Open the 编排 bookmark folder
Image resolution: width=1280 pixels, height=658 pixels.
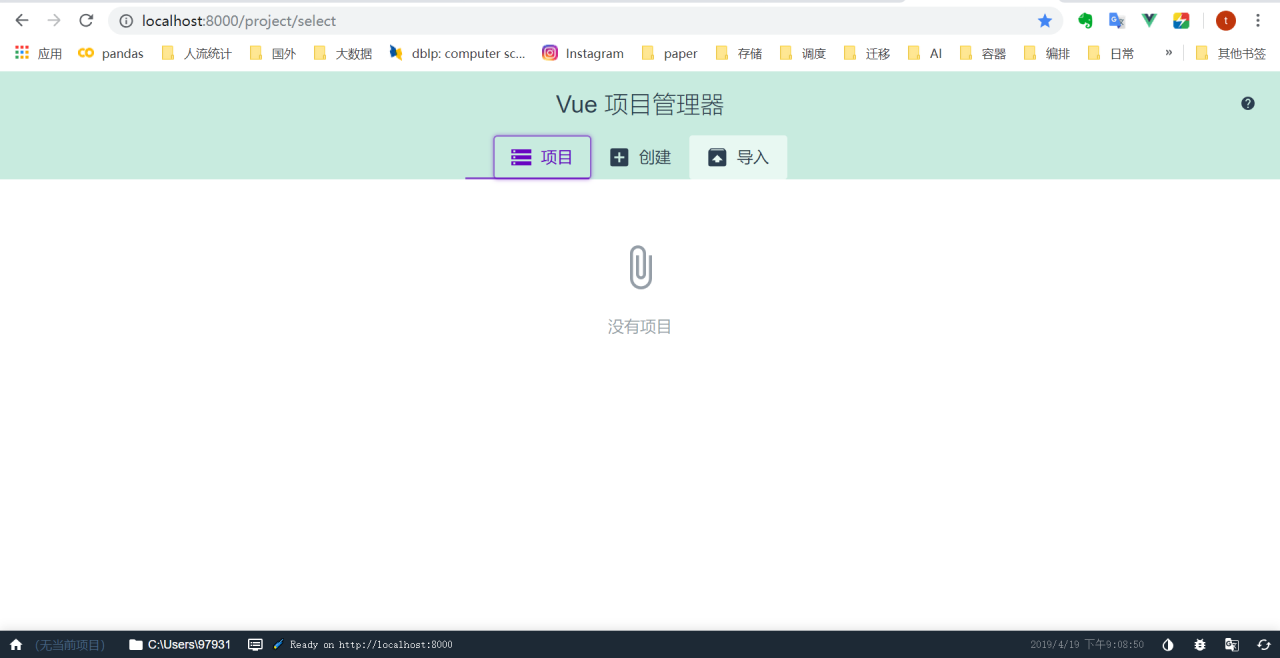1046,53
